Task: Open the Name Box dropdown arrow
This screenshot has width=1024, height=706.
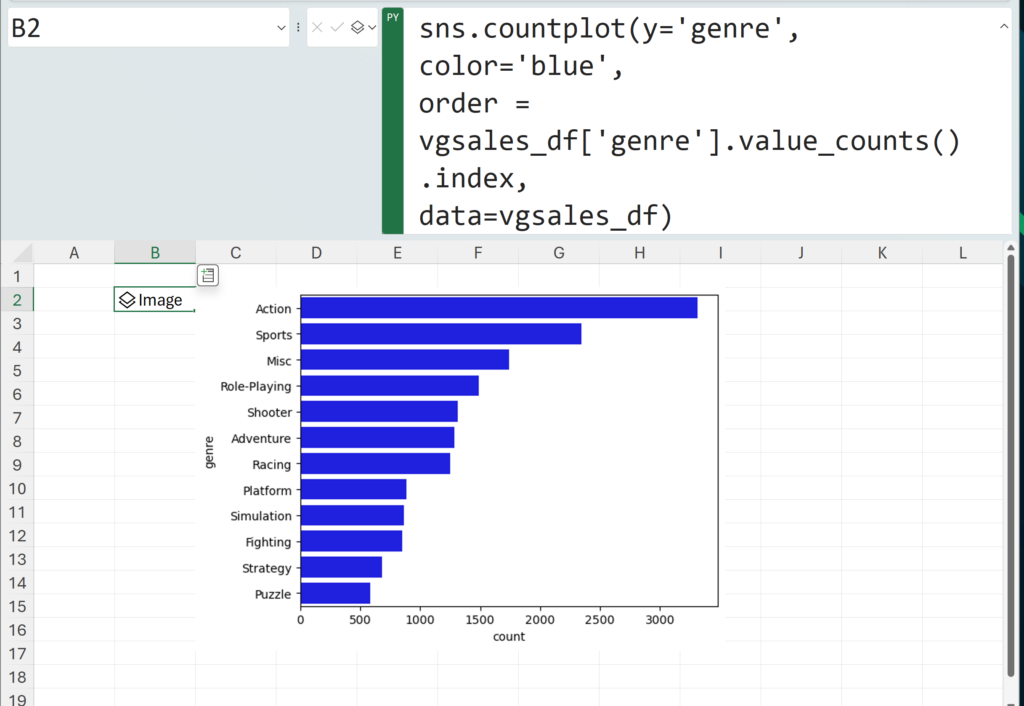Action: [x=281, y=29]
